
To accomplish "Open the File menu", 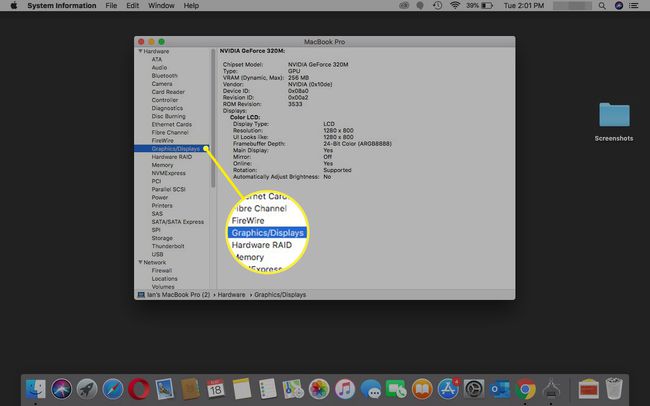I will tap(111, 6).
